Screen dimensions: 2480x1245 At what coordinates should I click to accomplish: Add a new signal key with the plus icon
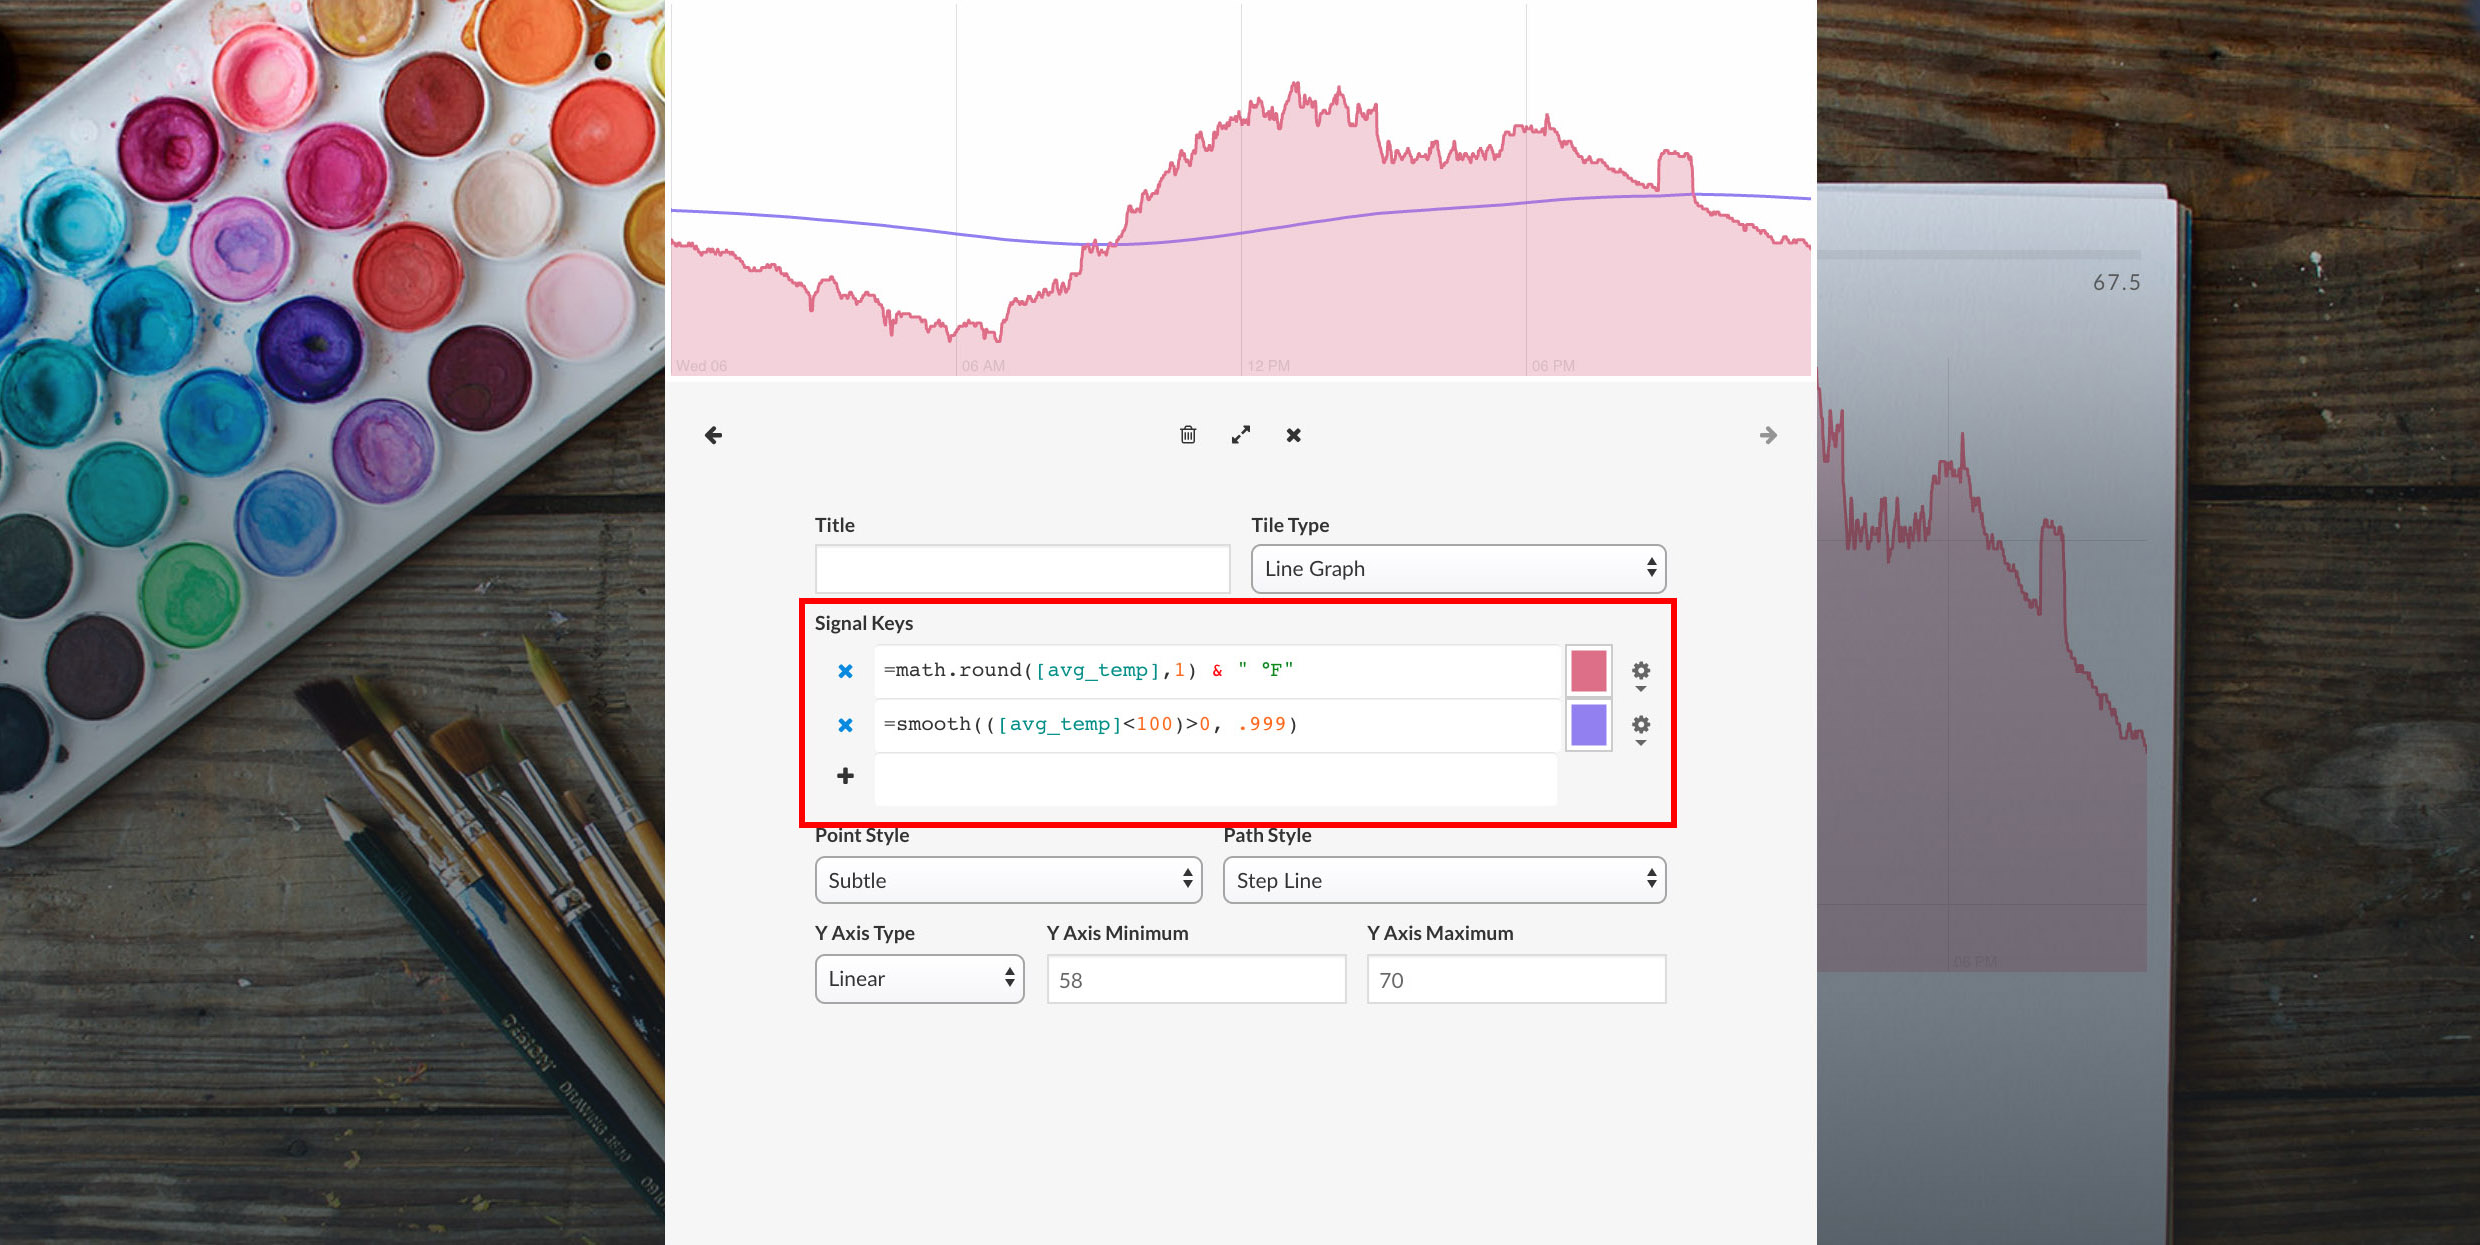point(845,776)
